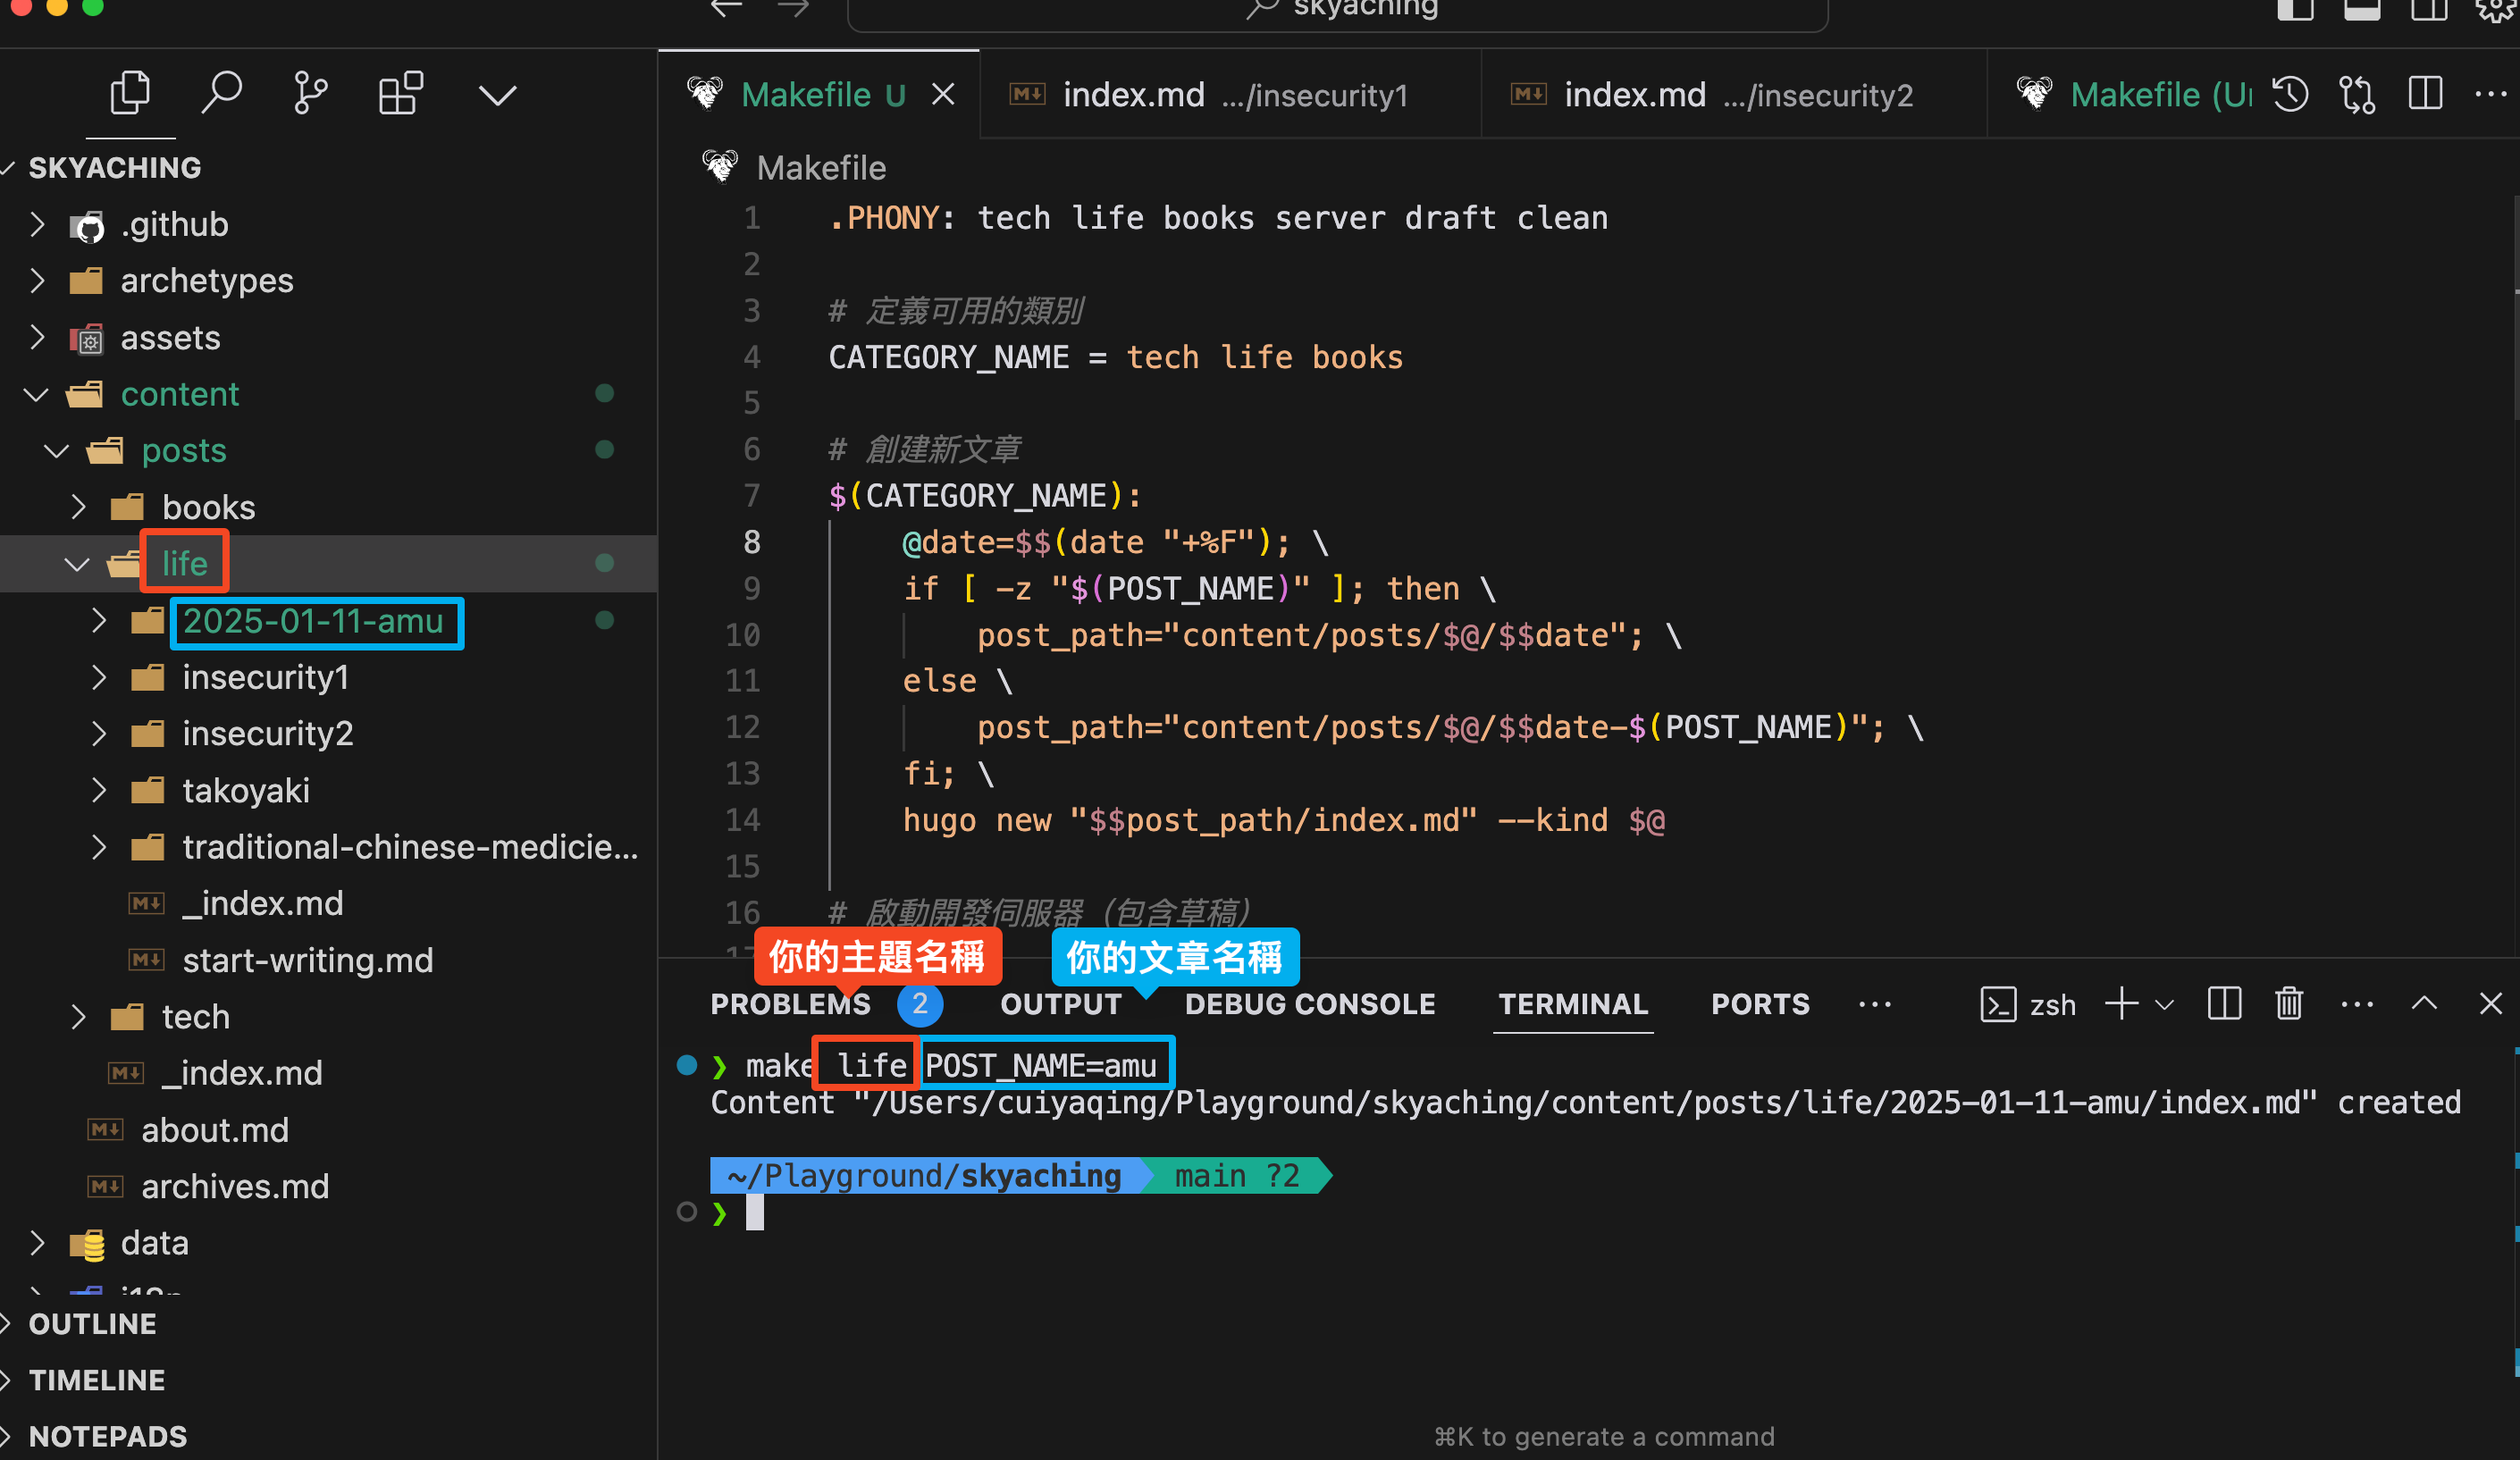Switch to the OUTPUT panel tab
2520x1460 pixels.
coord(1061,1004)
